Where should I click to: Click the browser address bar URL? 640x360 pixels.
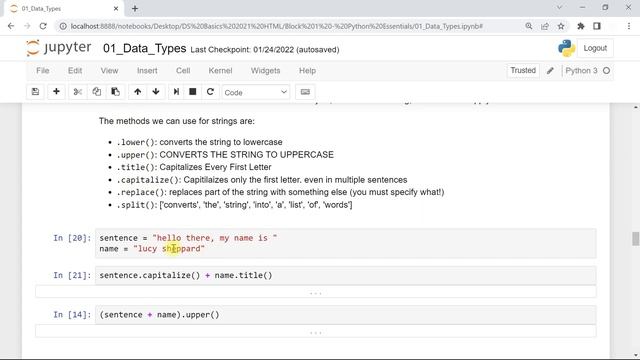point(276,26)
